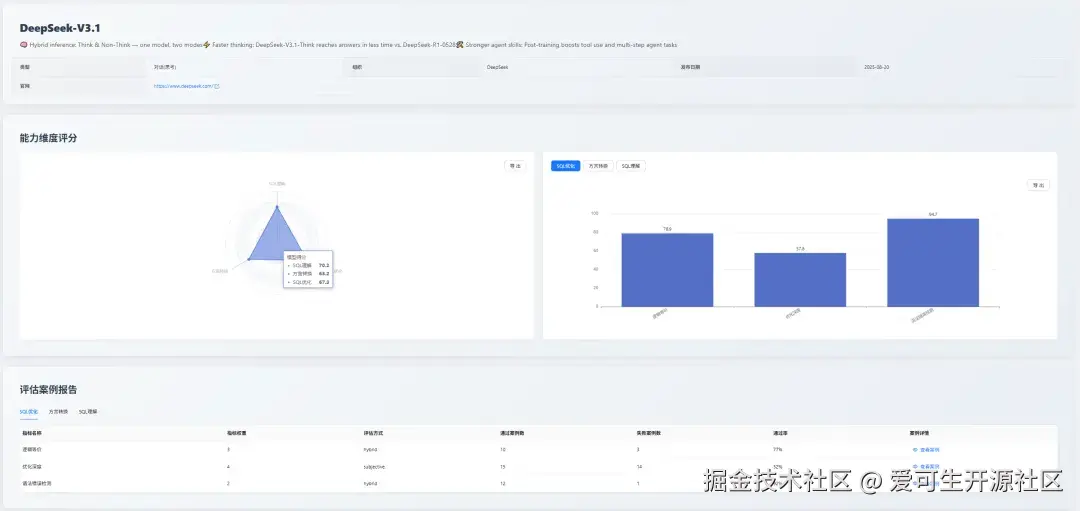The height and width of the screenshot is (511, 1080).
Task: Click the blue radar triangle area
Action: point(274,240)
